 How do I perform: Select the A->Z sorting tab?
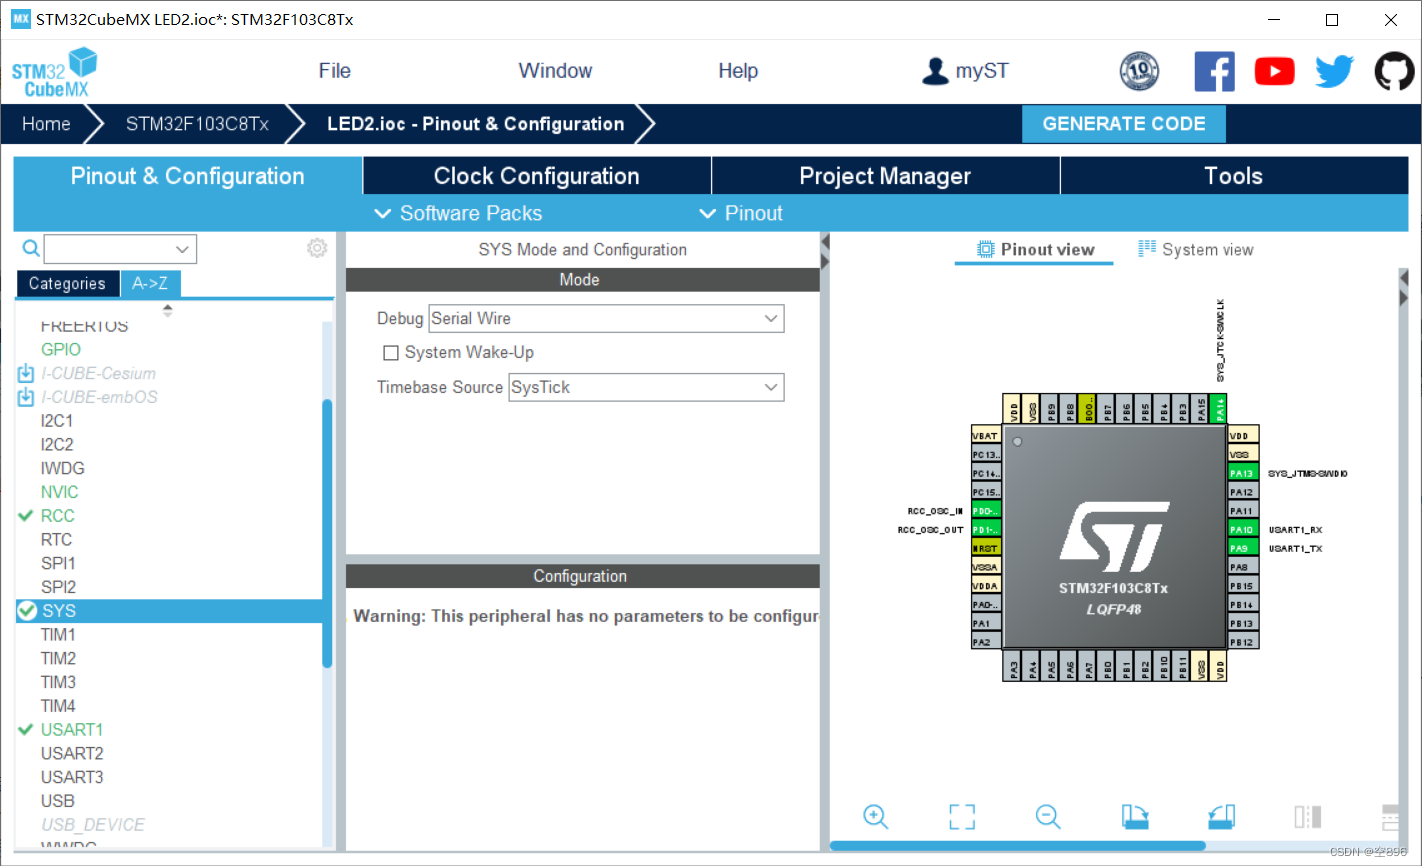coord(150,284)
